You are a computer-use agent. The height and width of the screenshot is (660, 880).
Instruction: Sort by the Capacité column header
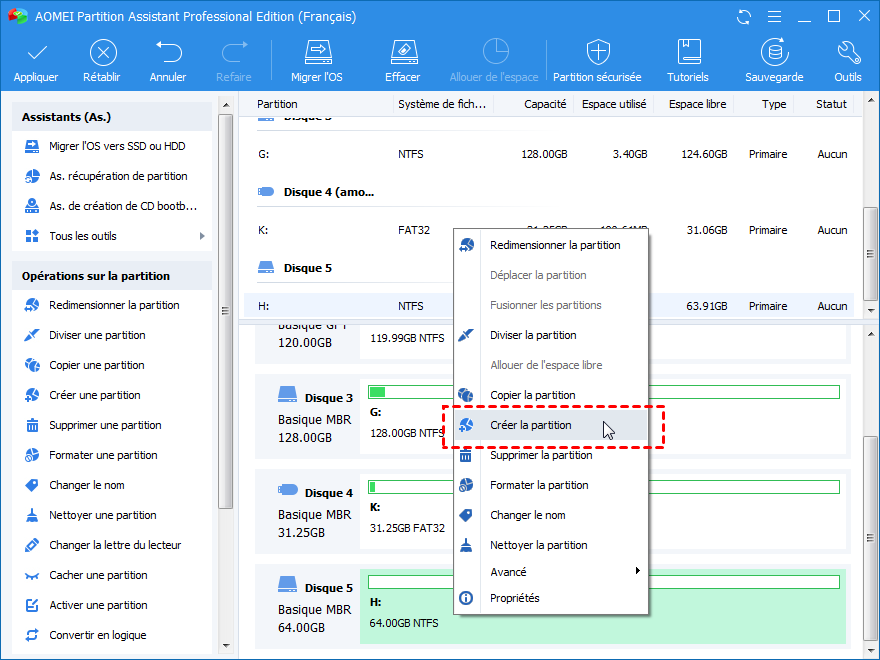pos(545,104)
